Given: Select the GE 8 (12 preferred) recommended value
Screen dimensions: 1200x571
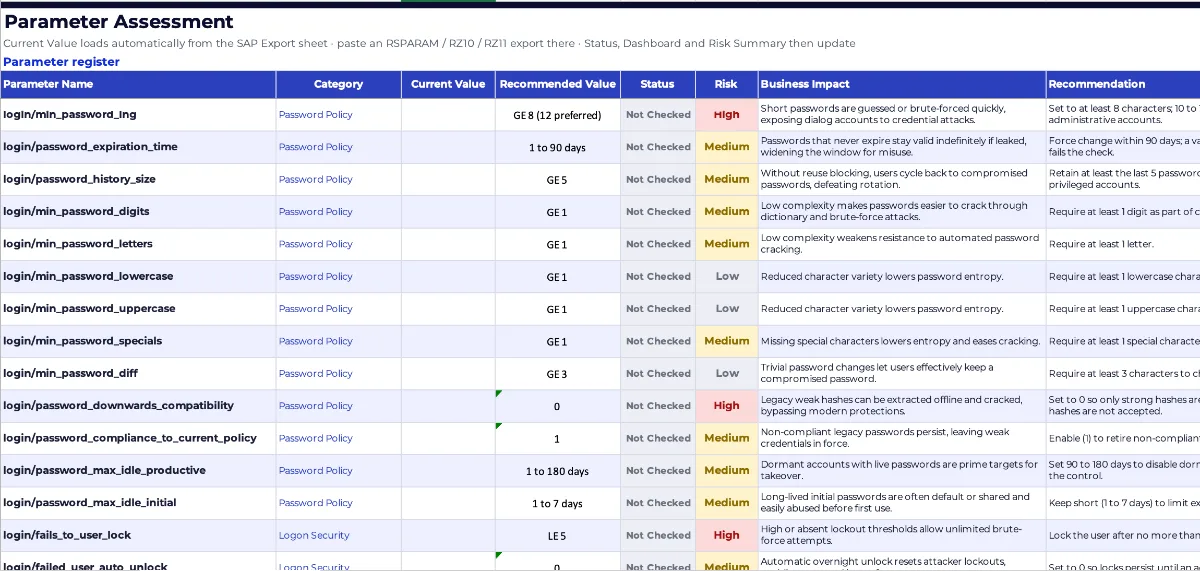Looking at the screenshot, I should pos(558,115).
